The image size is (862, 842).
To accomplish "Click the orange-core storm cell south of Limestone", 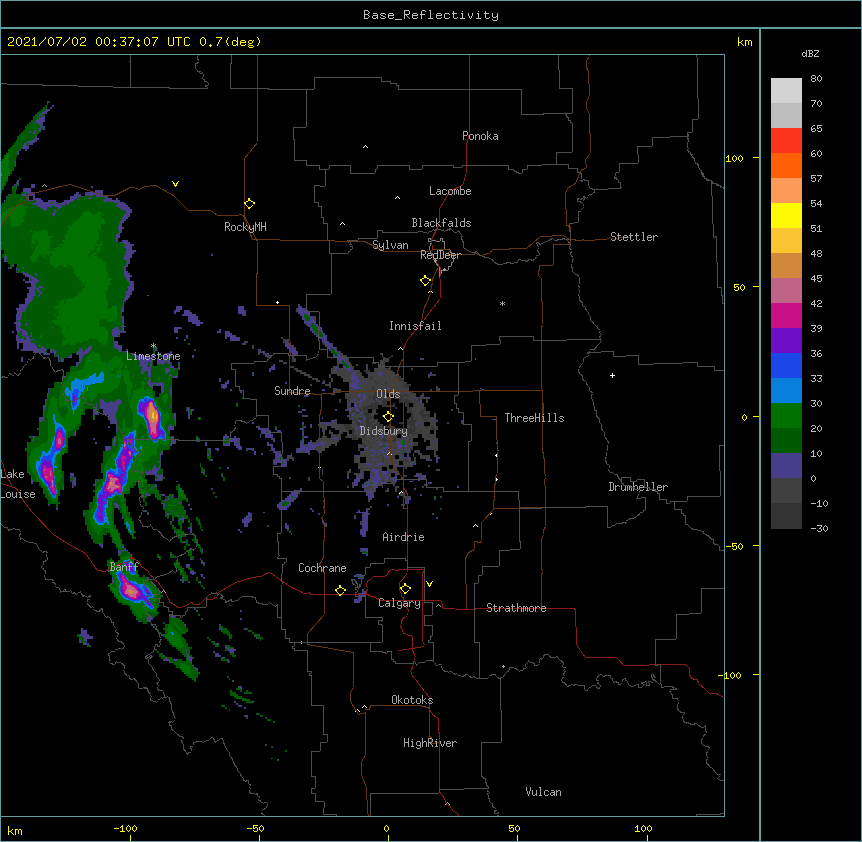I will coord(152,417).
